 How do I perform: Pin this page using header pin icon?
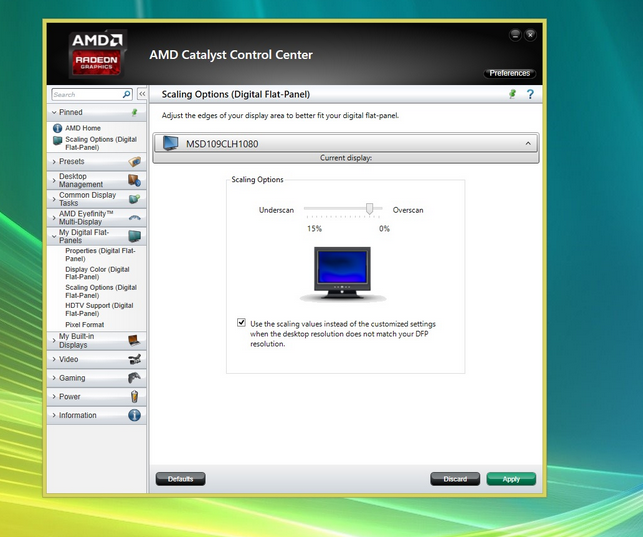(513, 94)
